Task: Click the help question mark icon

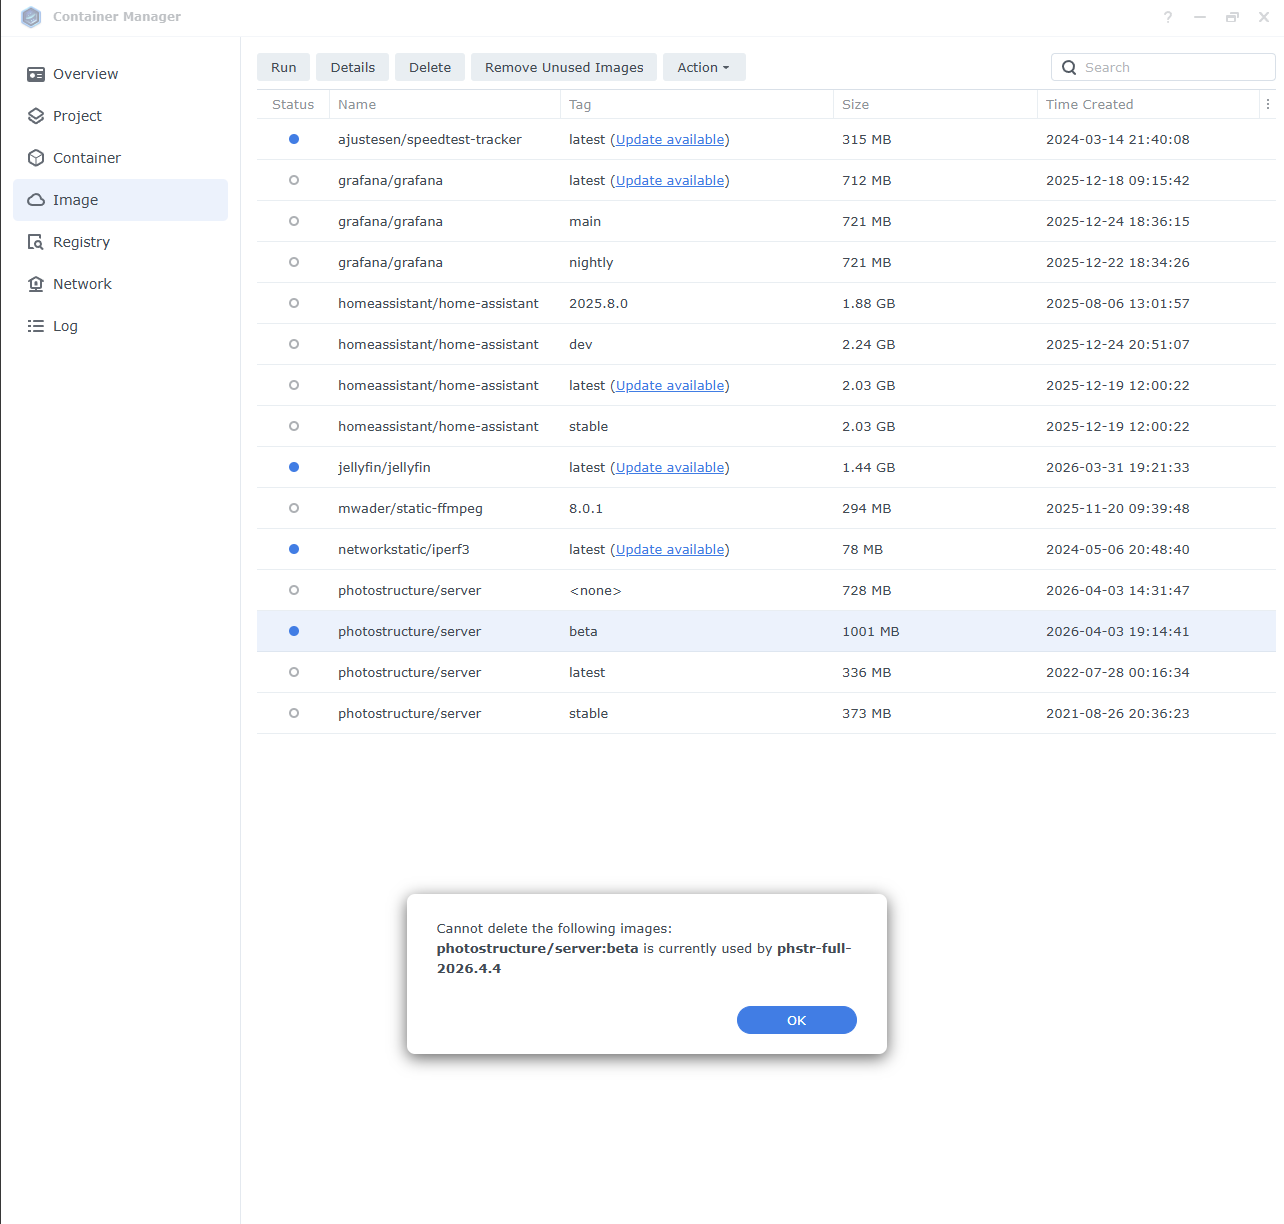Action: [1167, 17]
